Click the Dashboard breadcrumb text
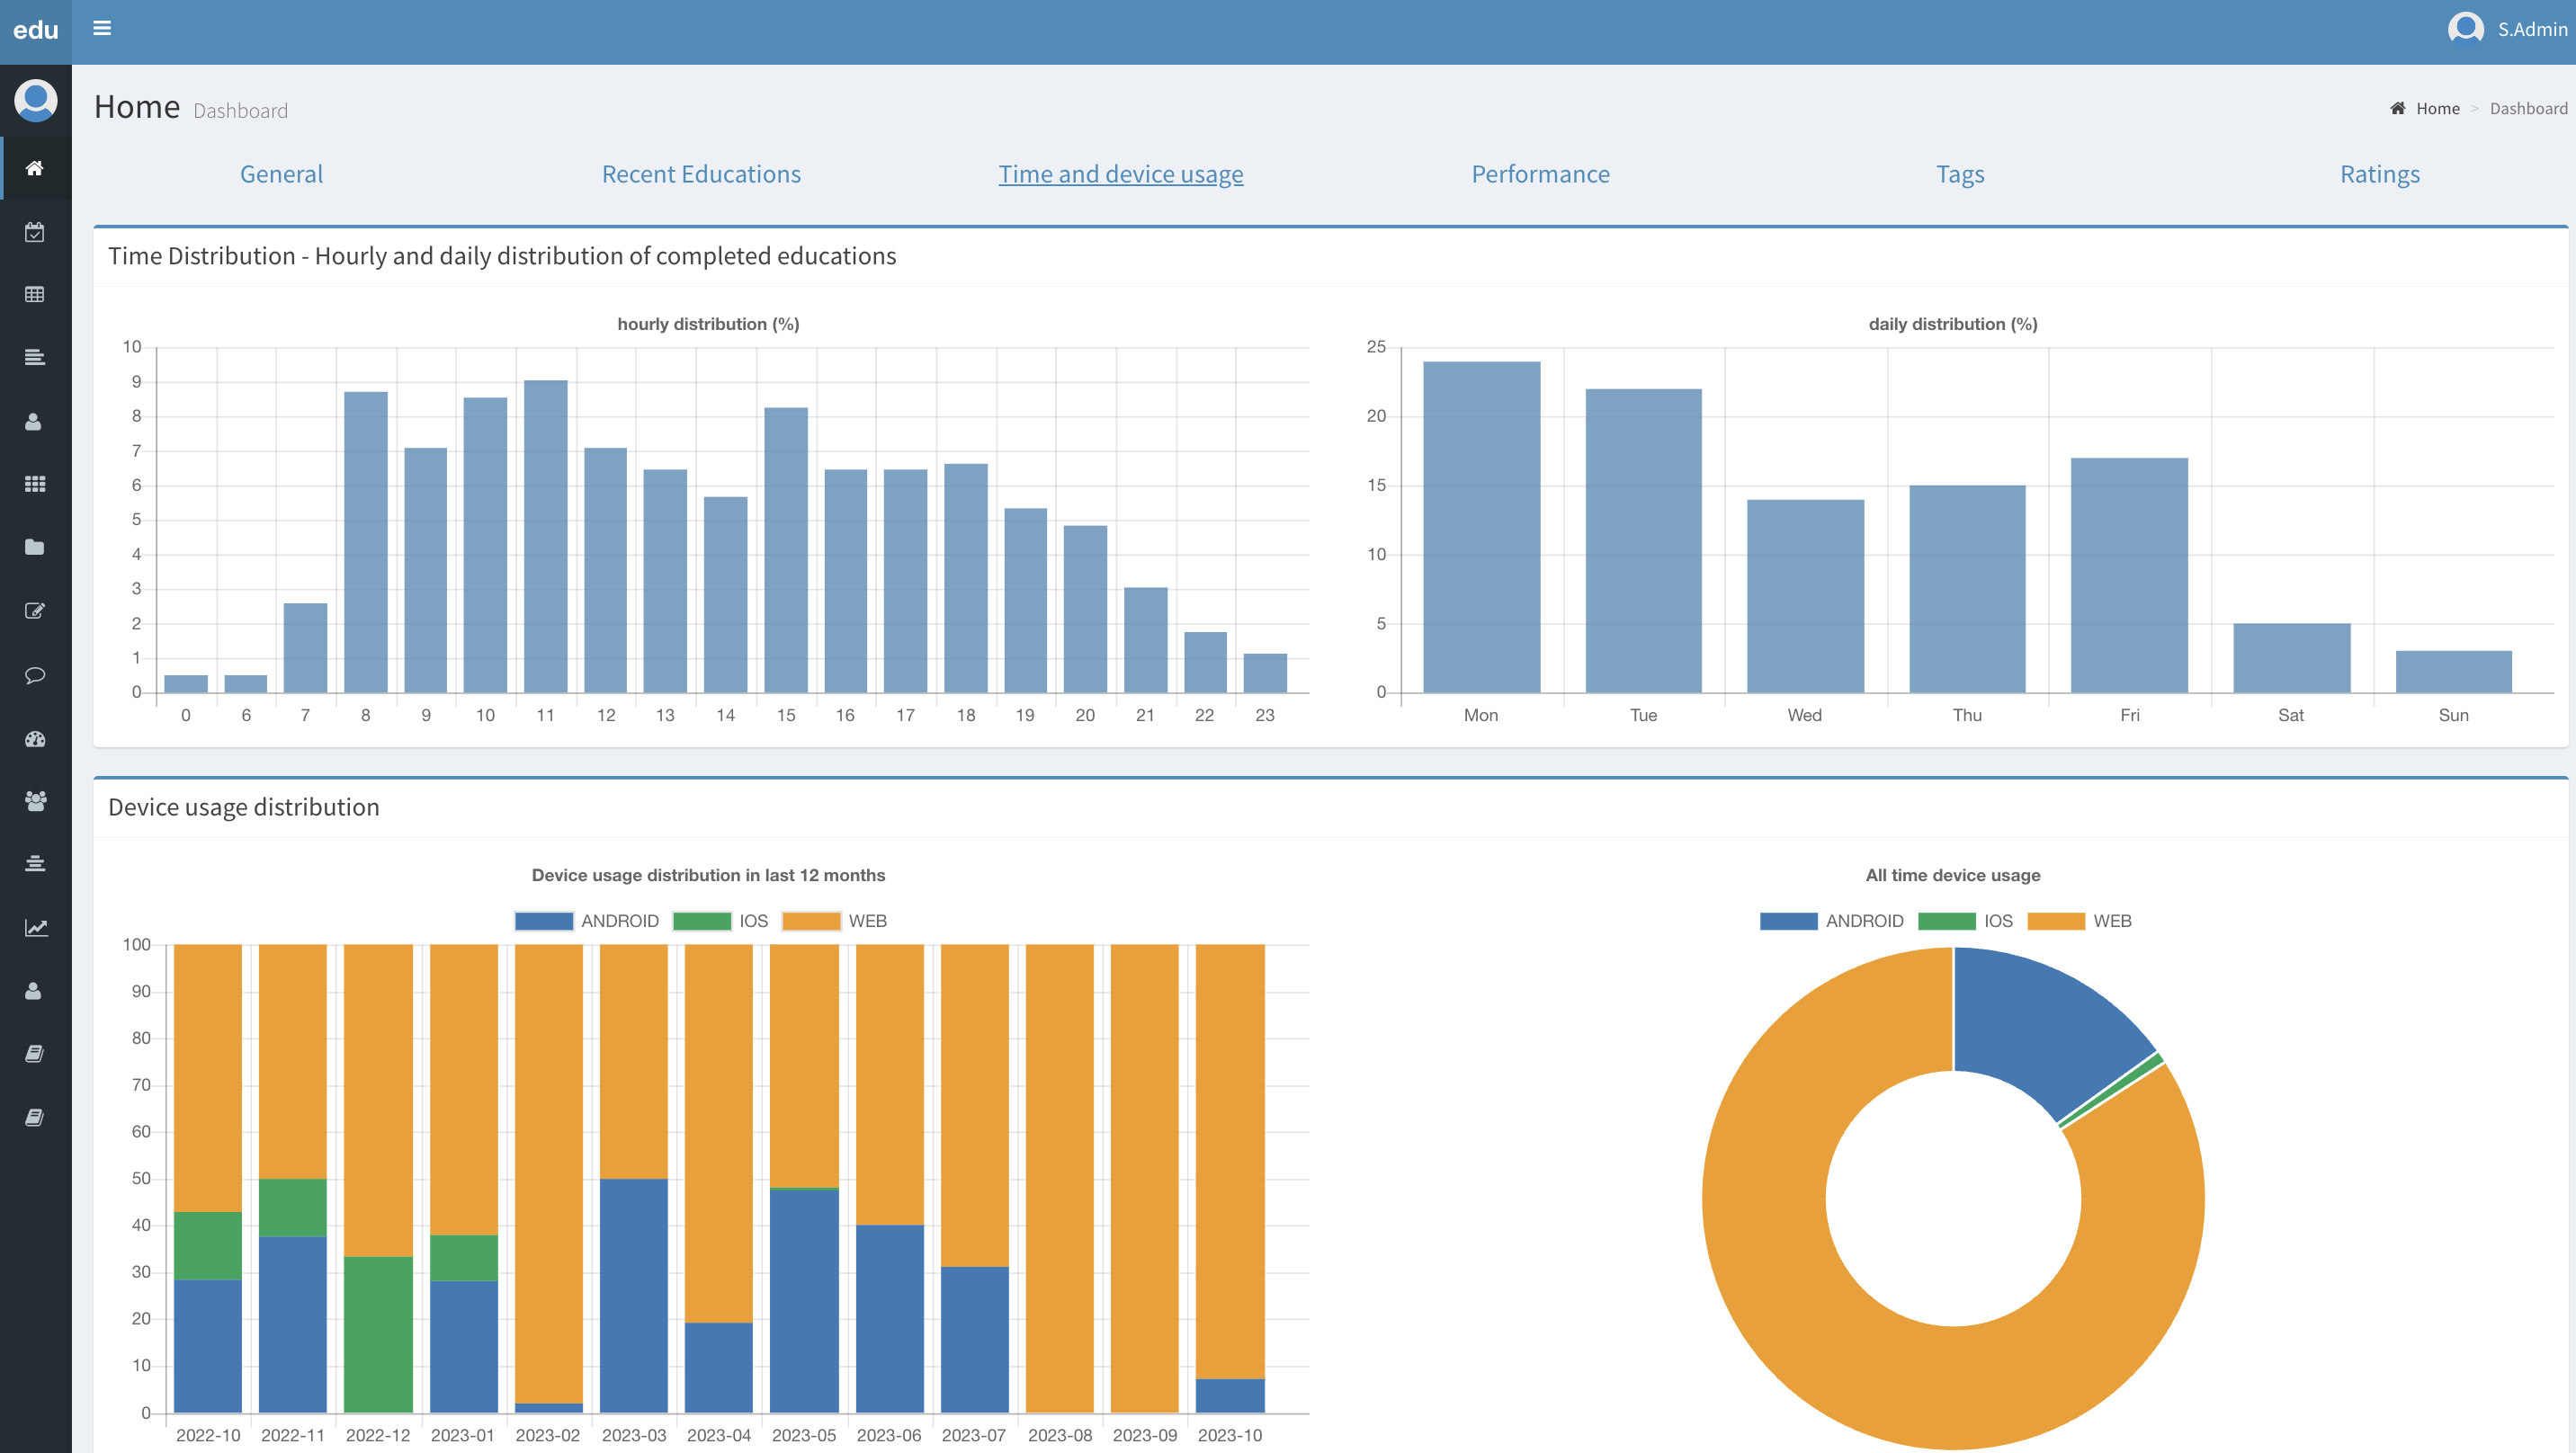Image resolution: width=2576 pixels, height=1453 pixels. [2528, 108]
